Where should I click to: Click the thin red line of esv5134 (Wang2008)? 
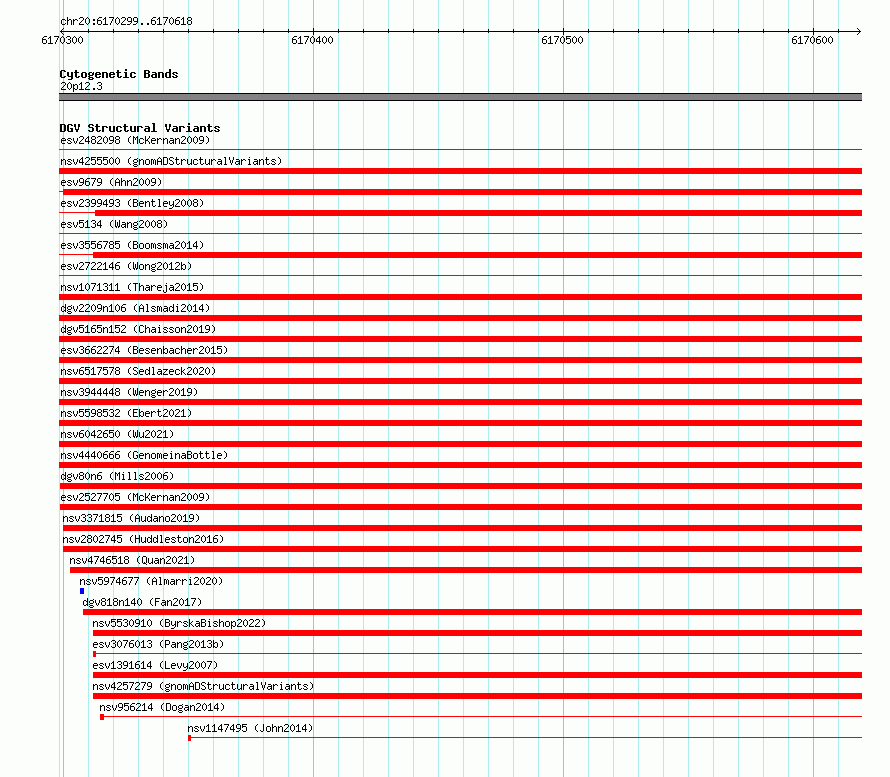coord(460,233)
